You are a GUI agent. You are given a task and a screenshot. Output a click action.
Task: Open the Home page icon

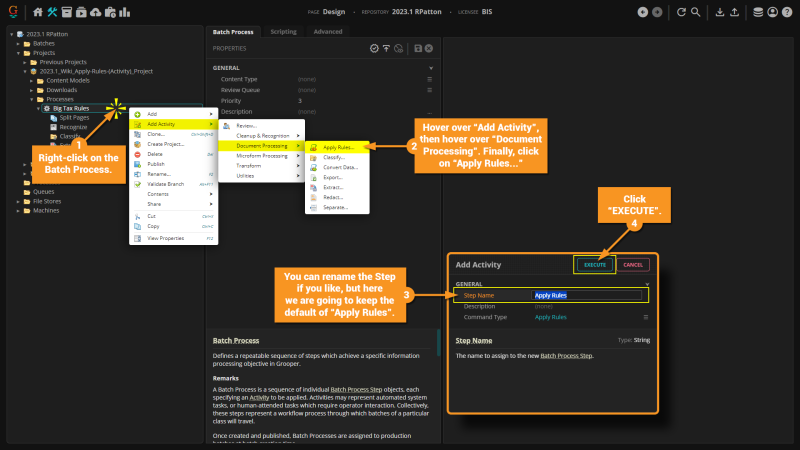point(38,12)
